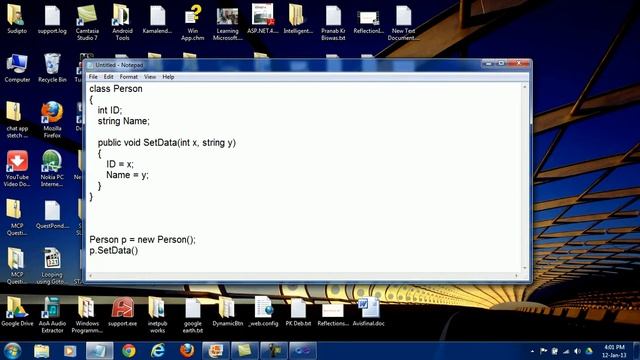Click the Notepad icon in the title bar
The image size is (640, 360).
pyautogui.click(x=91, y=65)
